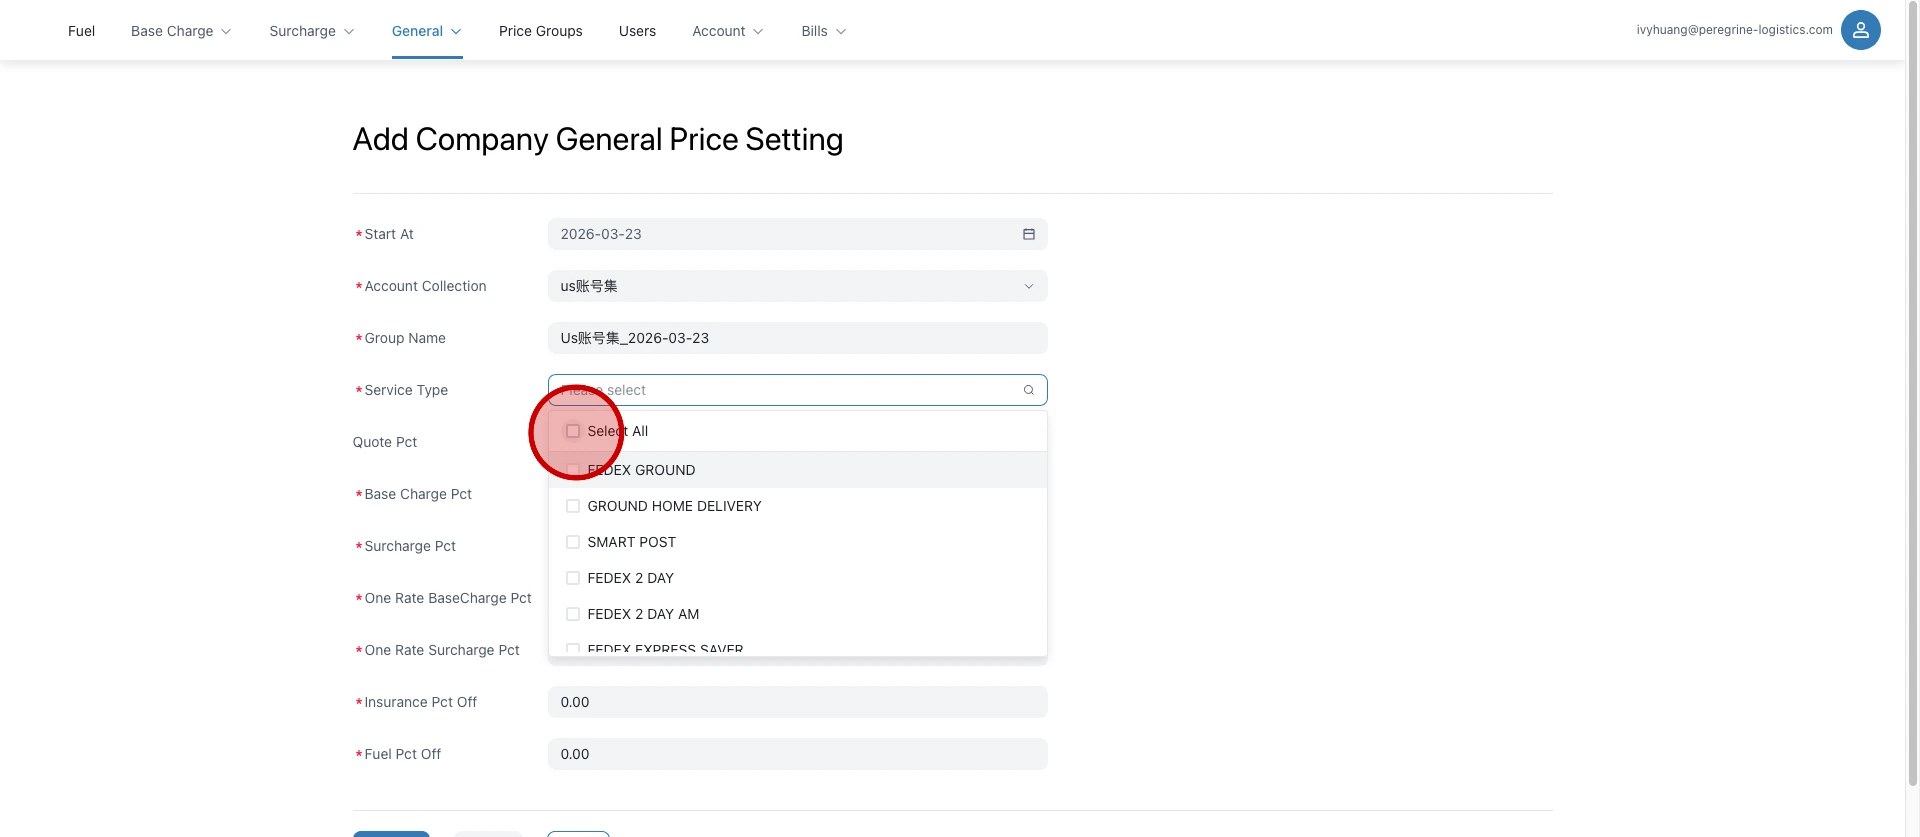Navigate to the Users page
Image resolution: width=1920 pixels, height=837 pixels.
(637, 31)
